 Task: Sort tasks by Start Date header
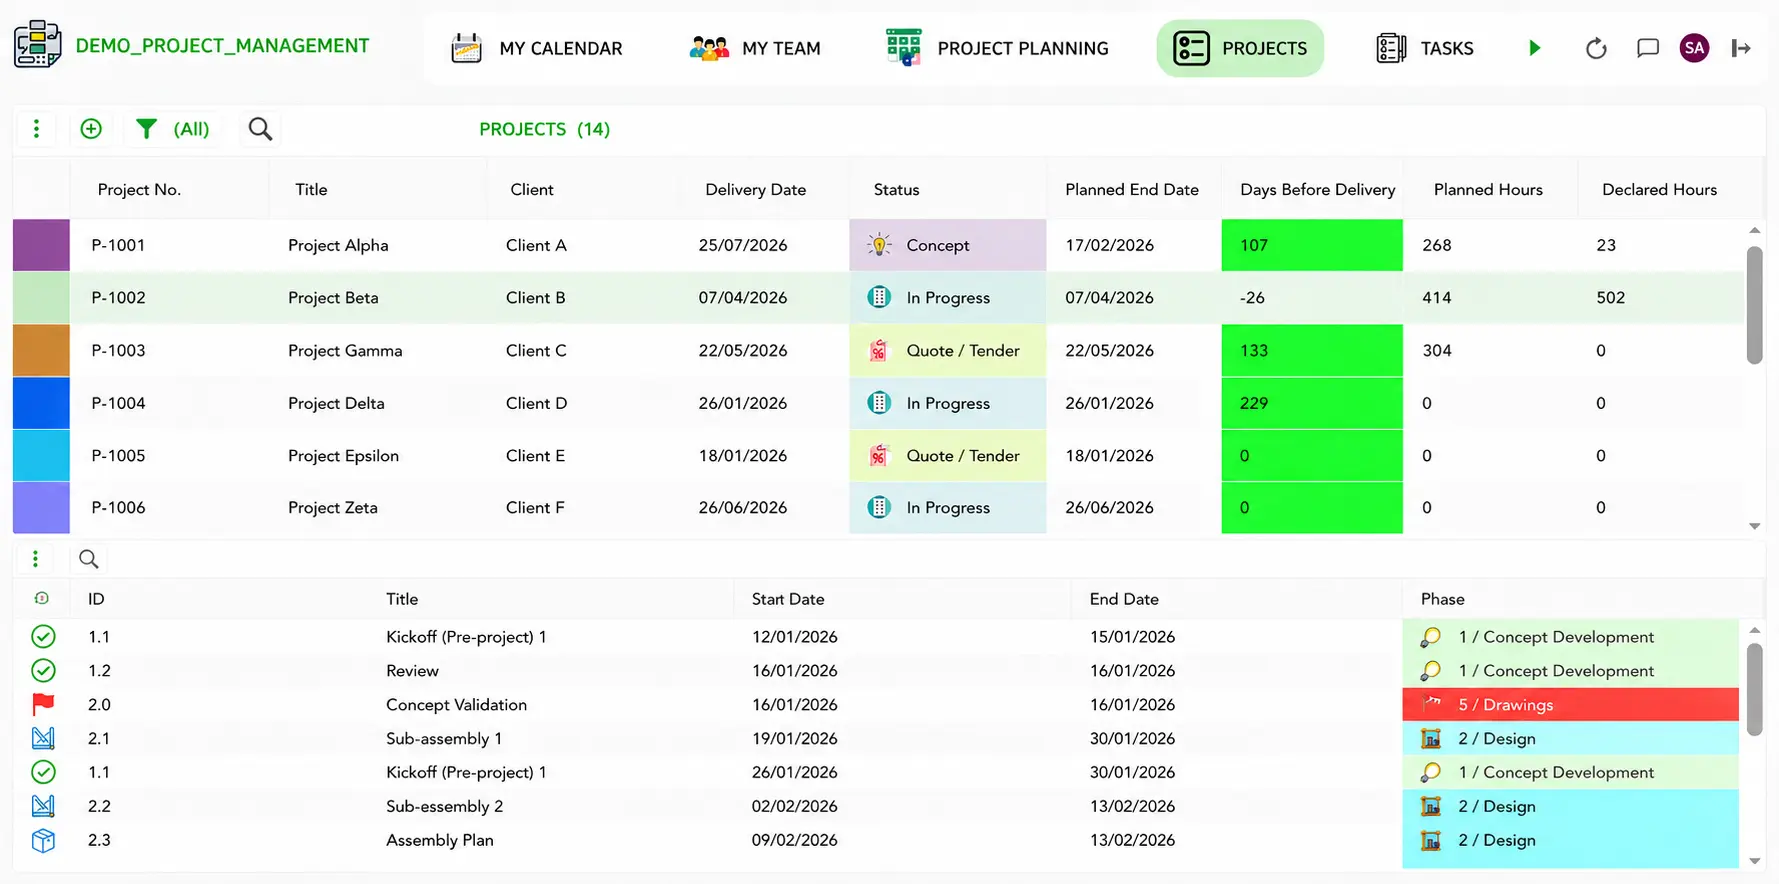pos(787,599)
